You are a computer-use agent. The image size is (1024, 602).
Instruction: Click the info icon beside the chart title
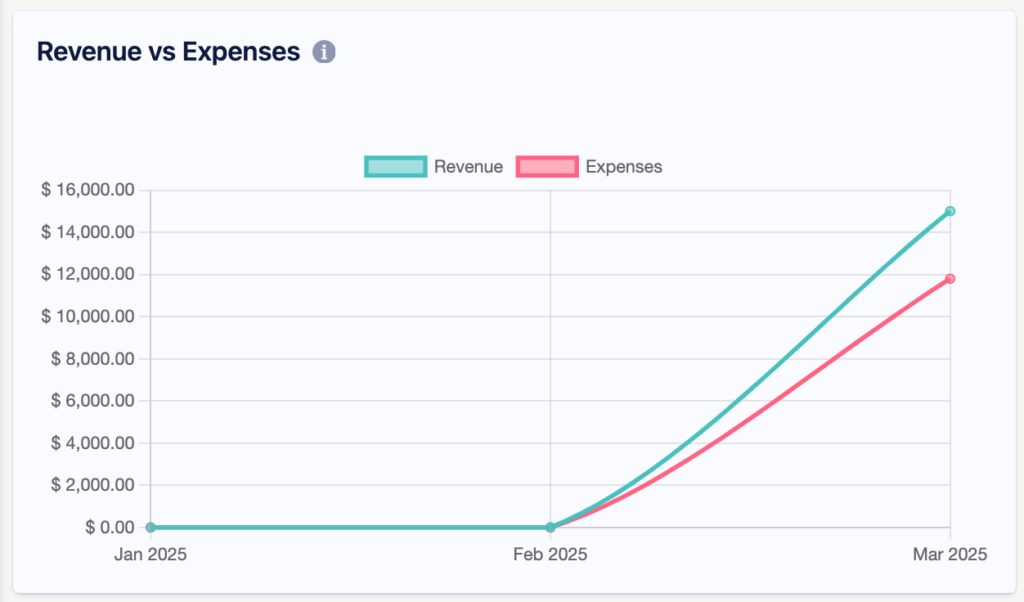point(323,52)
